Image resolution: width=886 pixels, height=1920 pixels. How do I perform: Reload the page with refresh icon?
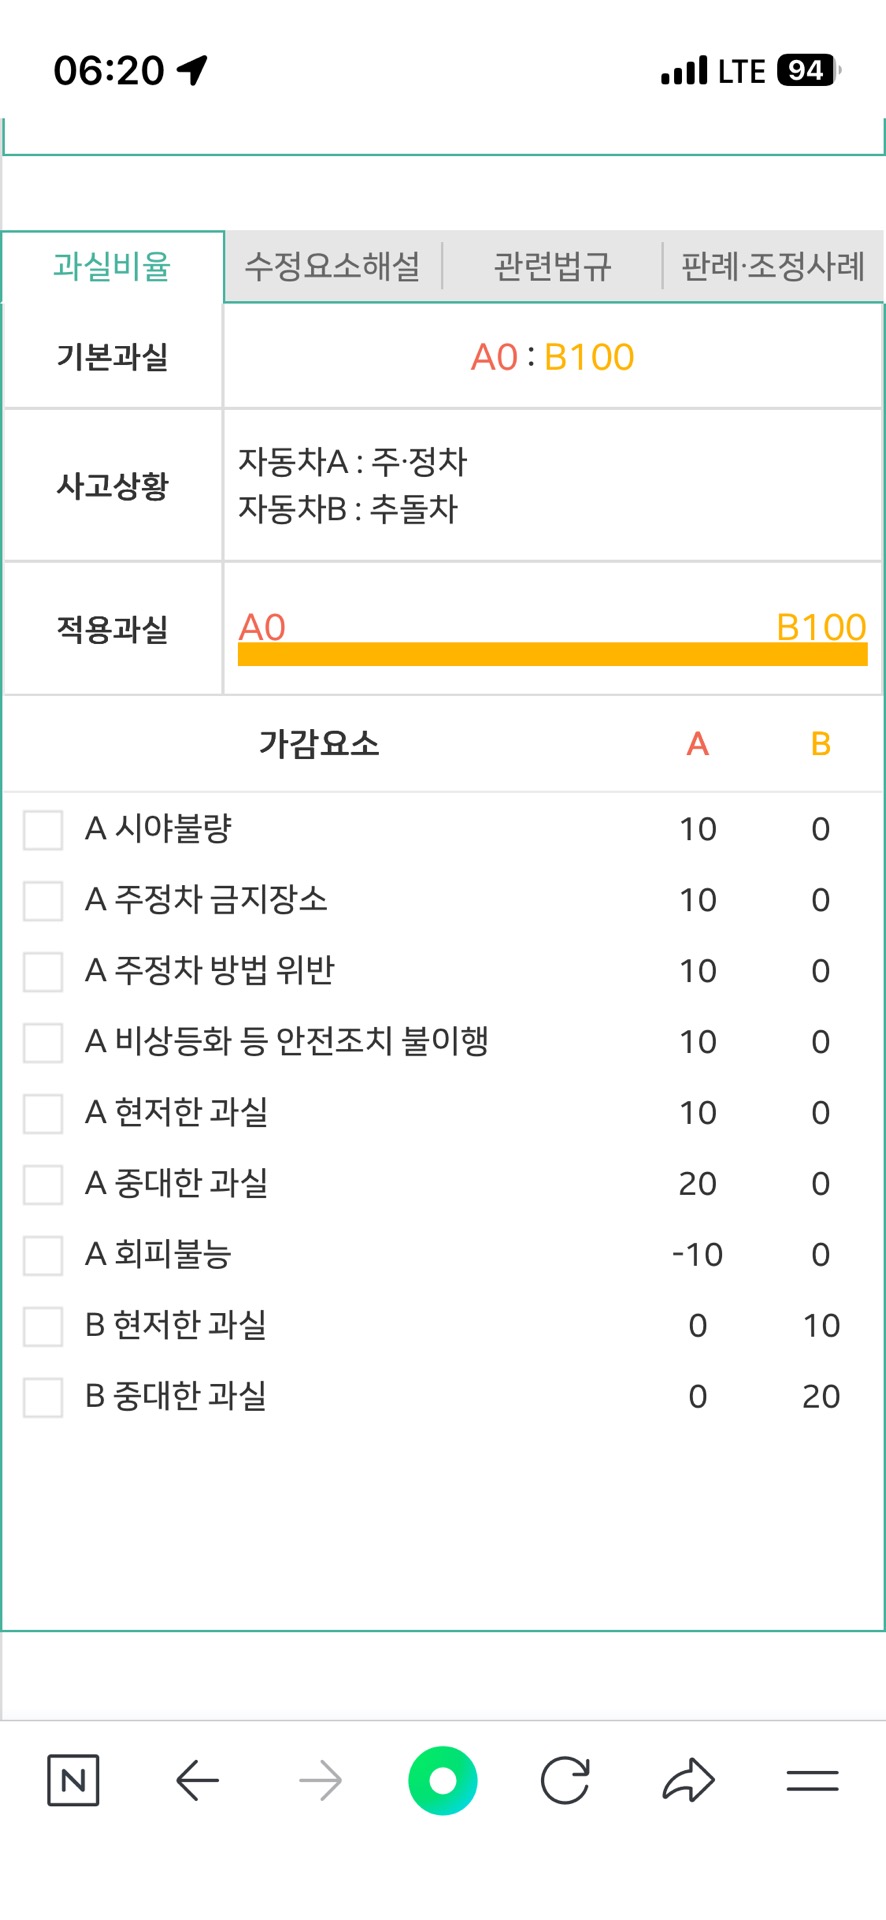565,1780
